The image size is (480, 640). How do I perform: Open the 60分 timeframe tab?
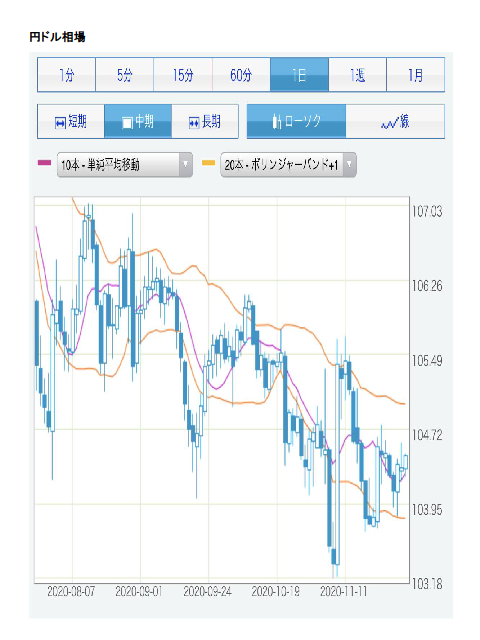pos(241,75)
